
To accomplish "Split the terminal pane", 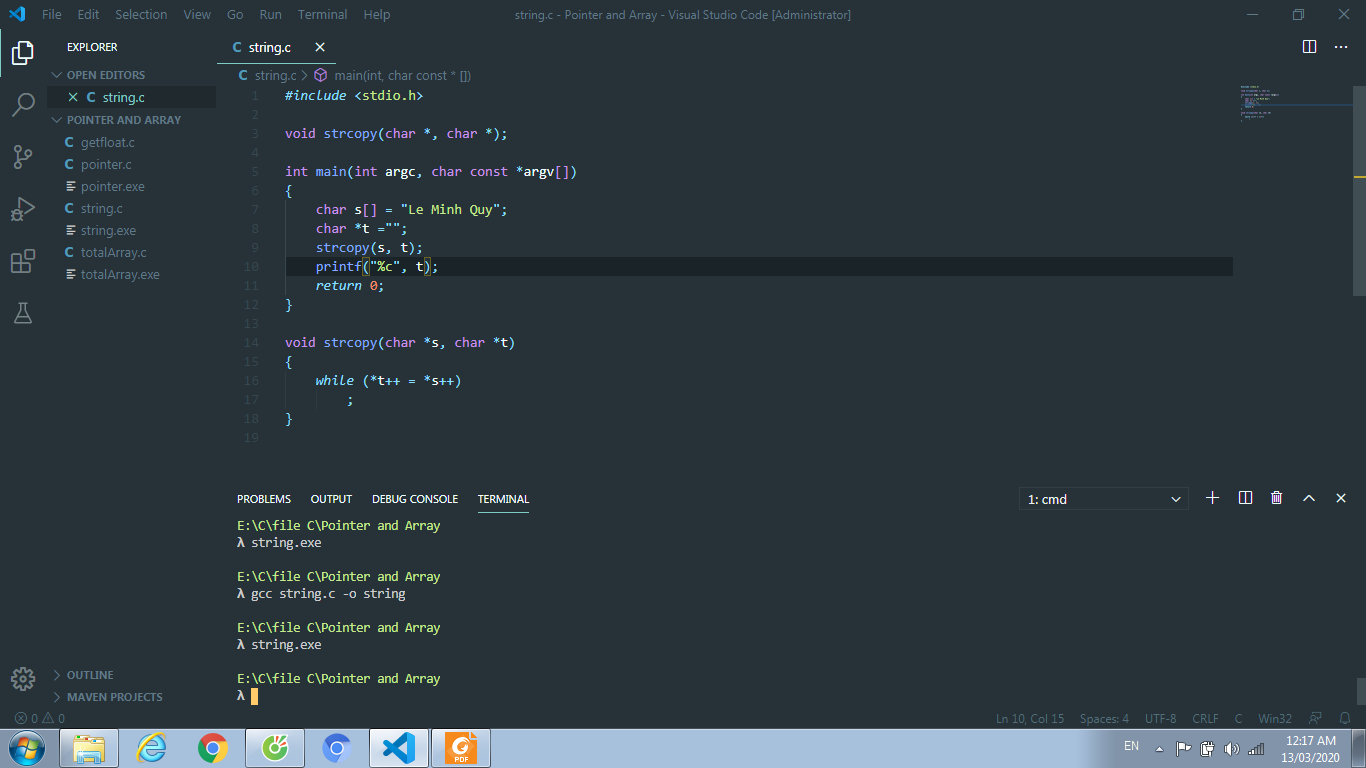I will tap(1245, 498).
